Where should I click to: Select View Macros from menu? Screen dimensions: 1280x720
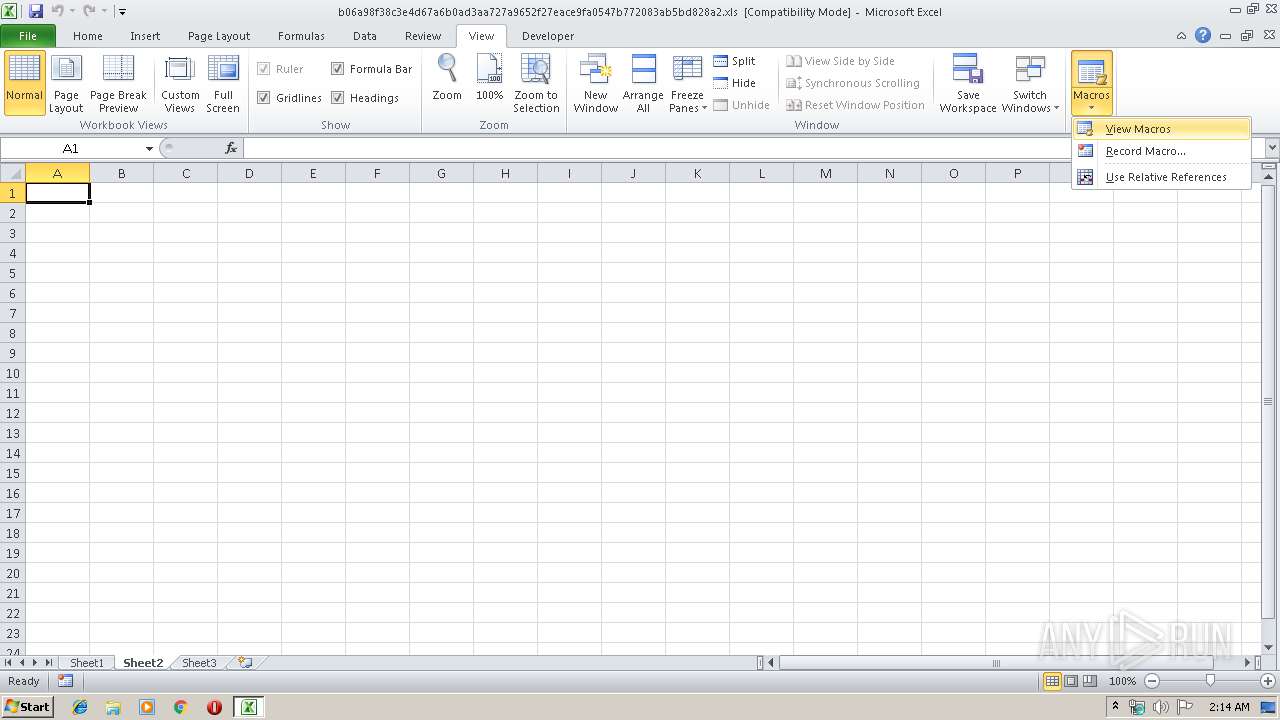click(1161, 129)
